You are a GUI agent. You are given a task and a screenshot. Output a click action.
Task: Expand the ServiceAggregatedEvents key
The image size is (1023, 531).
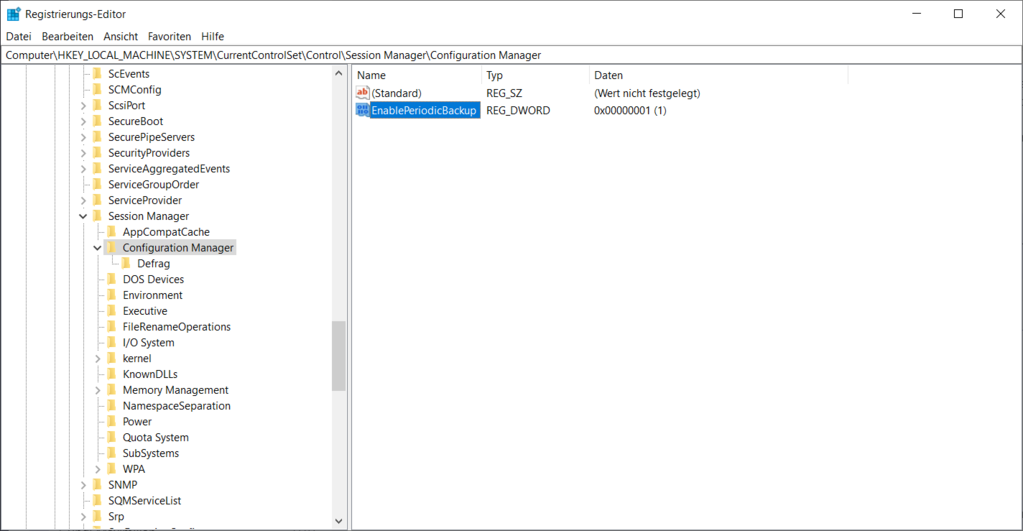coord(83,169)
